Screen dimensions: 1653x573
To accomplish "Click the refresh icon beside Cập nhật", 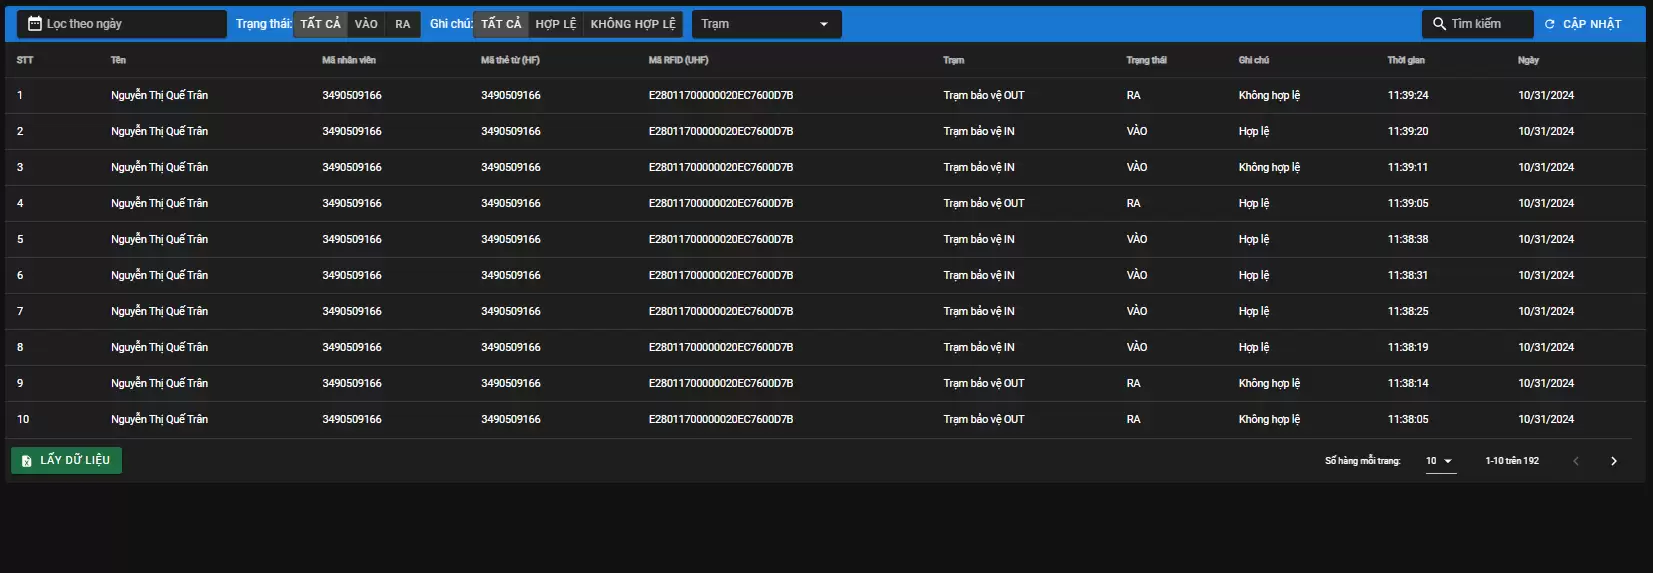I will (1549, 24).
